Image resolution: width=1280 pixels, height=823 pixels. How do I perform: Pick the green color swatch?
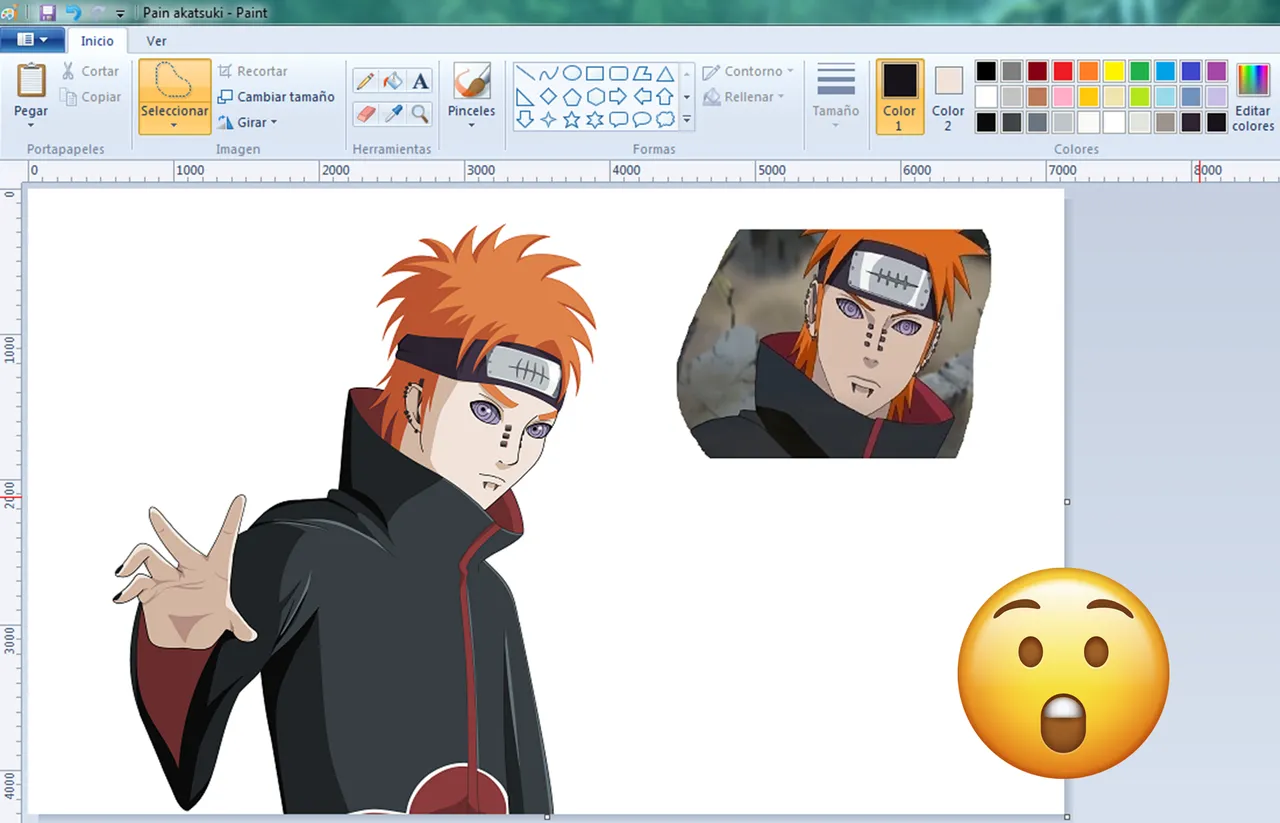[1139, 71]
